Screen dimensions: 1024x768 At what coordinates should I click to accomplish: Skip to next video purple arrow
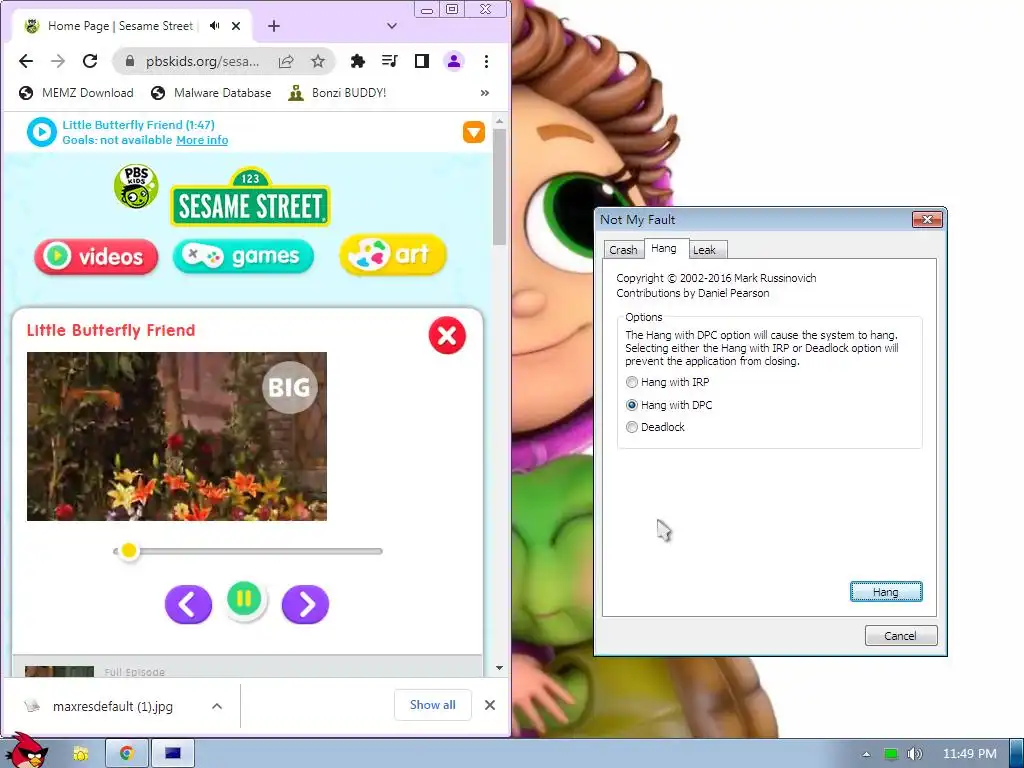coord(305,604)
